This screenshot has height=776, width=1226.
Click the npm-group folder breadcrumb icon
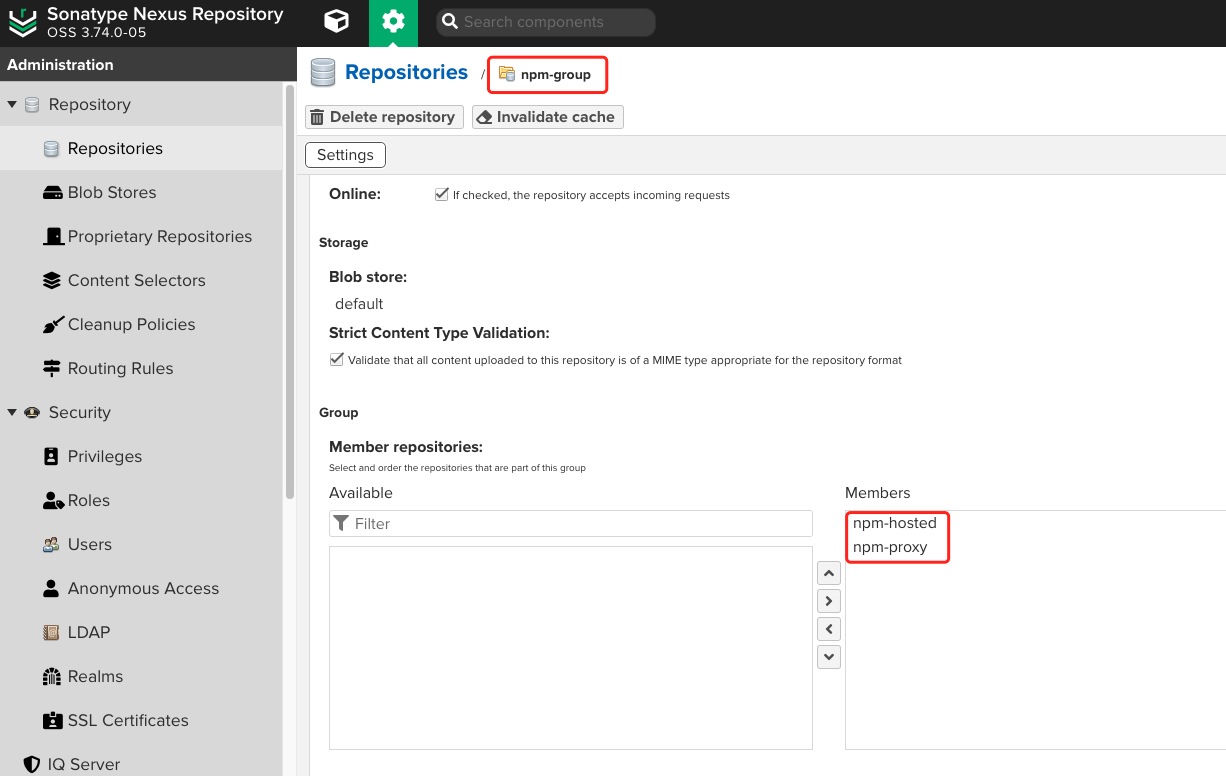(507, 74)
